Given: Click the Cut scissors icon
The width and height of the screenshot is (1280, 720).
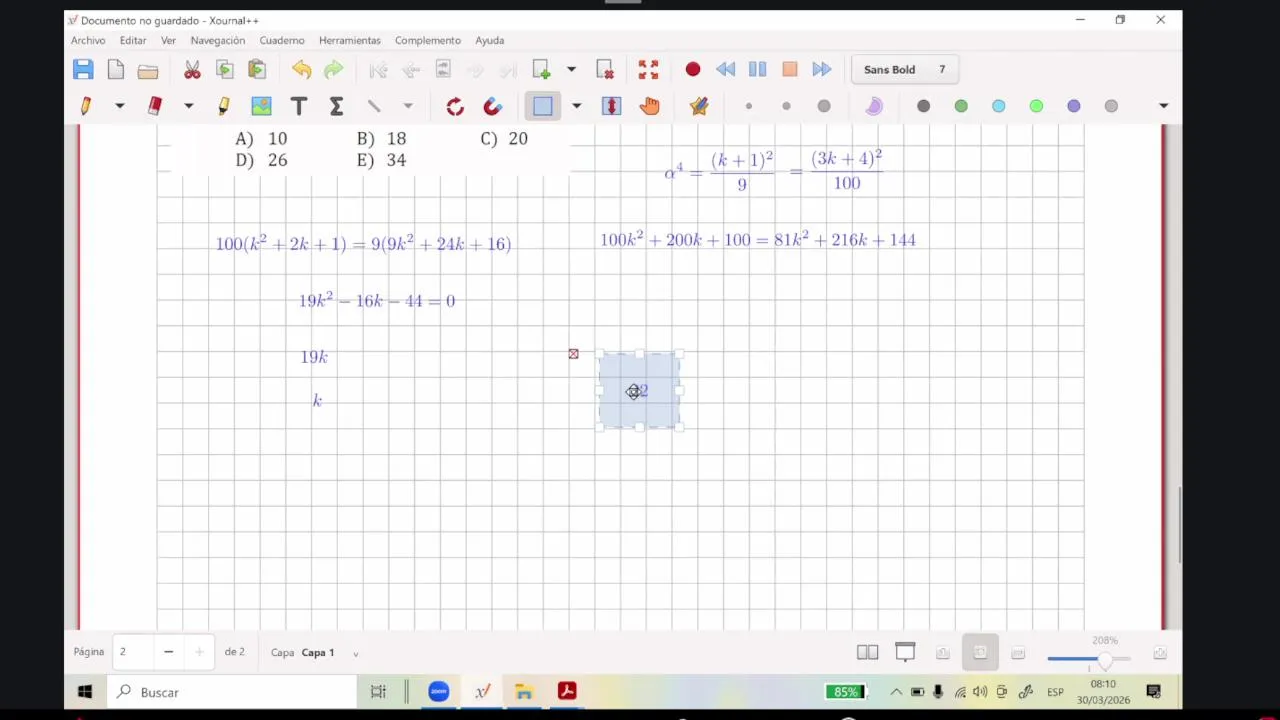Looking at the screenshot, I should (x=192, y=69).
